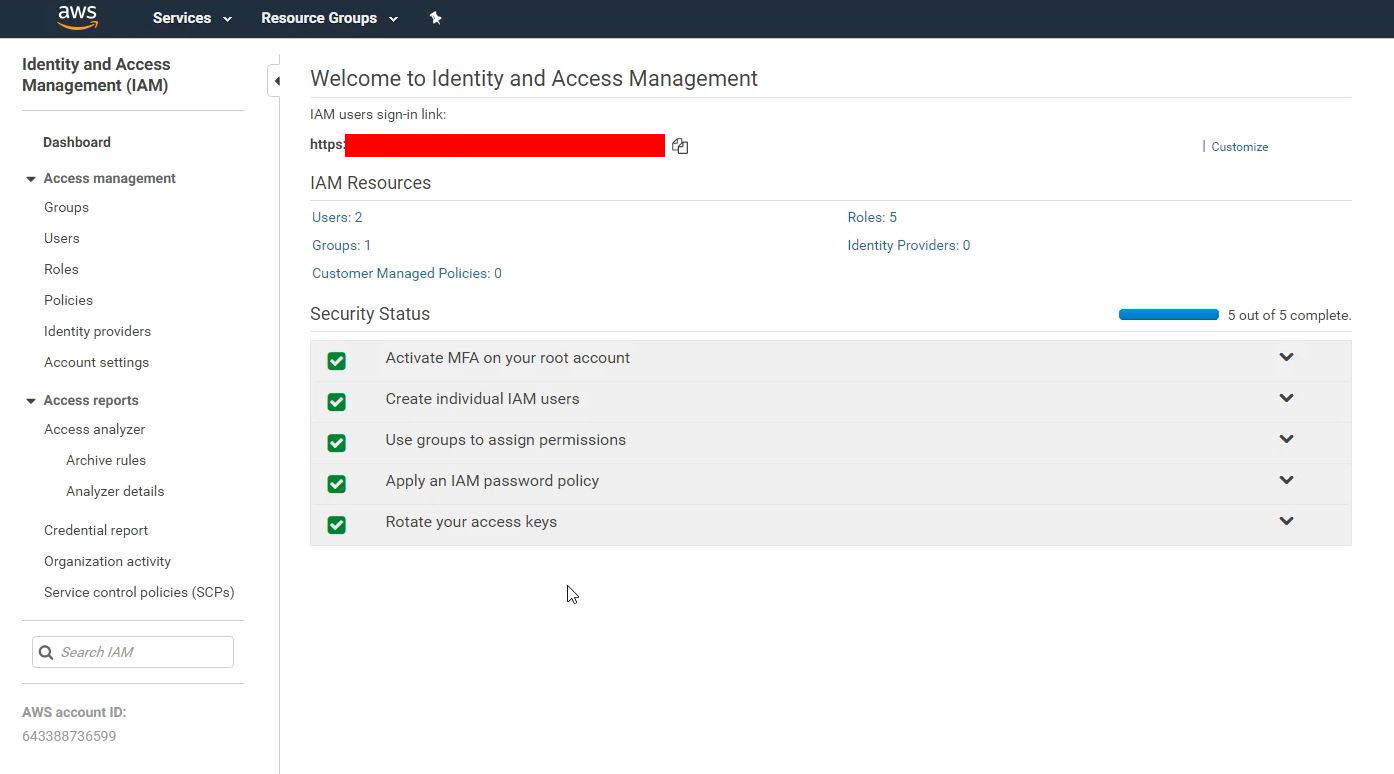Click the AWS account ID number 643388736599
The height and width of the screenshot is (774, 1394).
point(69,736)
